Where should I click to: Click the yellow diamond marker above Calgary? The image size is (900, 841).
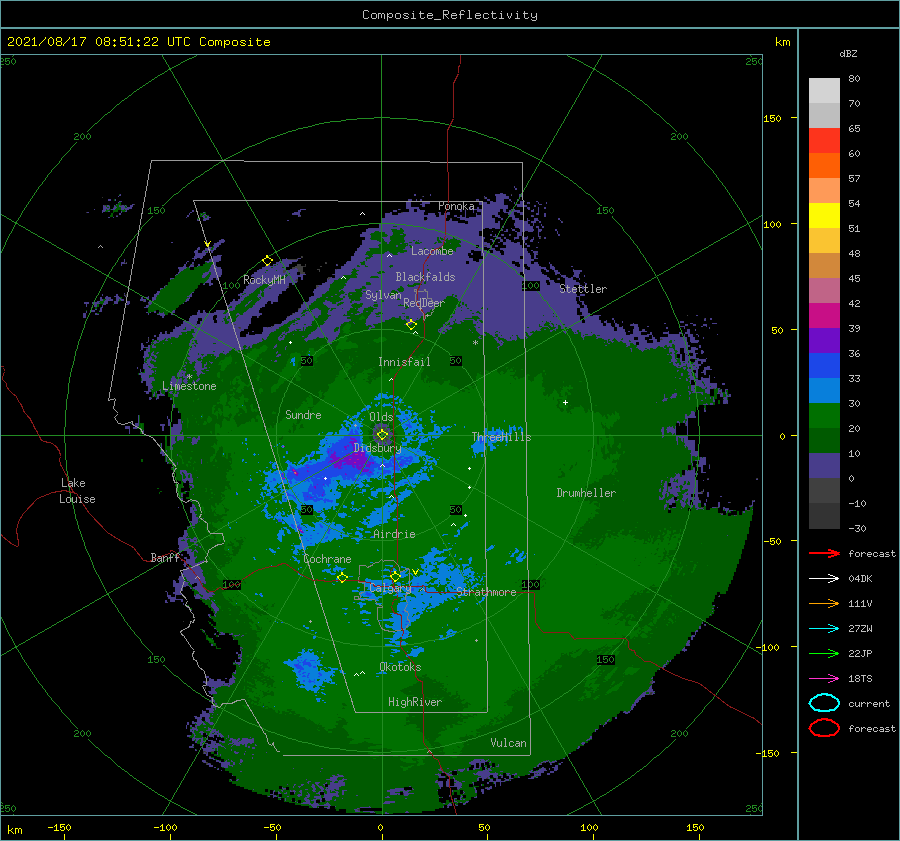click(395, 576)
